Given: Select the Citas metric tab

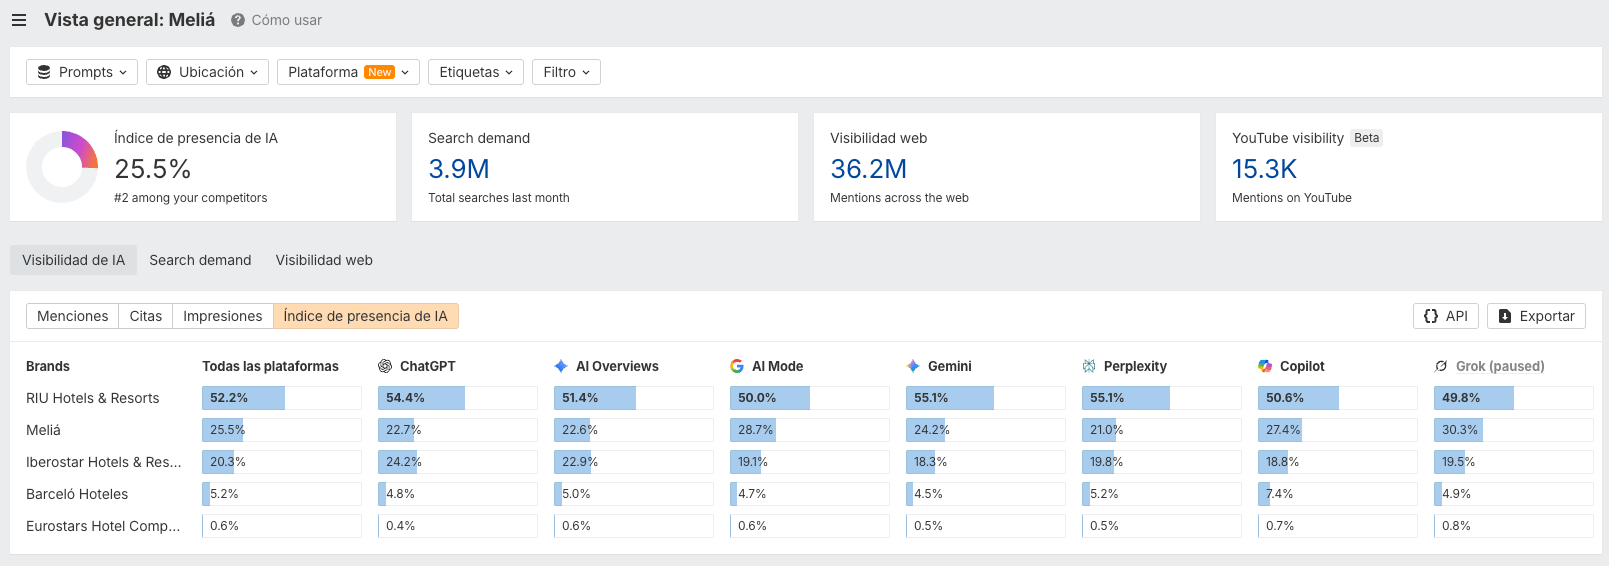Looking at the screenshot, I should point(146,316).
